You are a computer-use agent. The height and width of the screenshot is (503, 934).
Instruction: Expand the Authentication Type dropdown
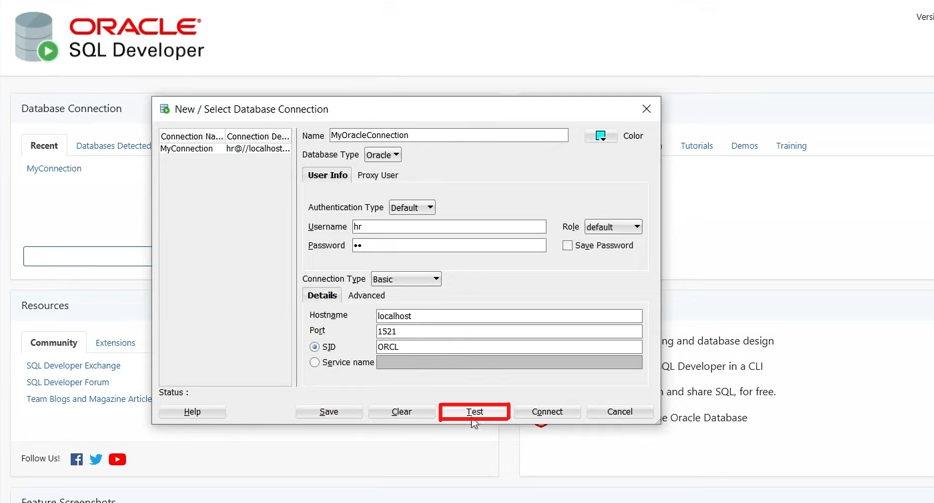pyautogui.click(x=412, y=208)
